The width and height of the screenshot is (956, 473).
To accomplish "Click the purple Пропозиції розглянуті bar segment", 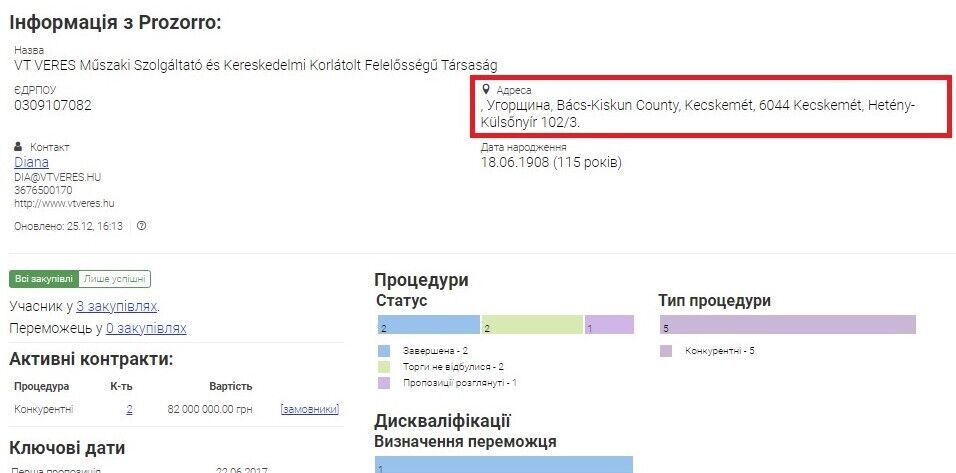I will point(609,325).
